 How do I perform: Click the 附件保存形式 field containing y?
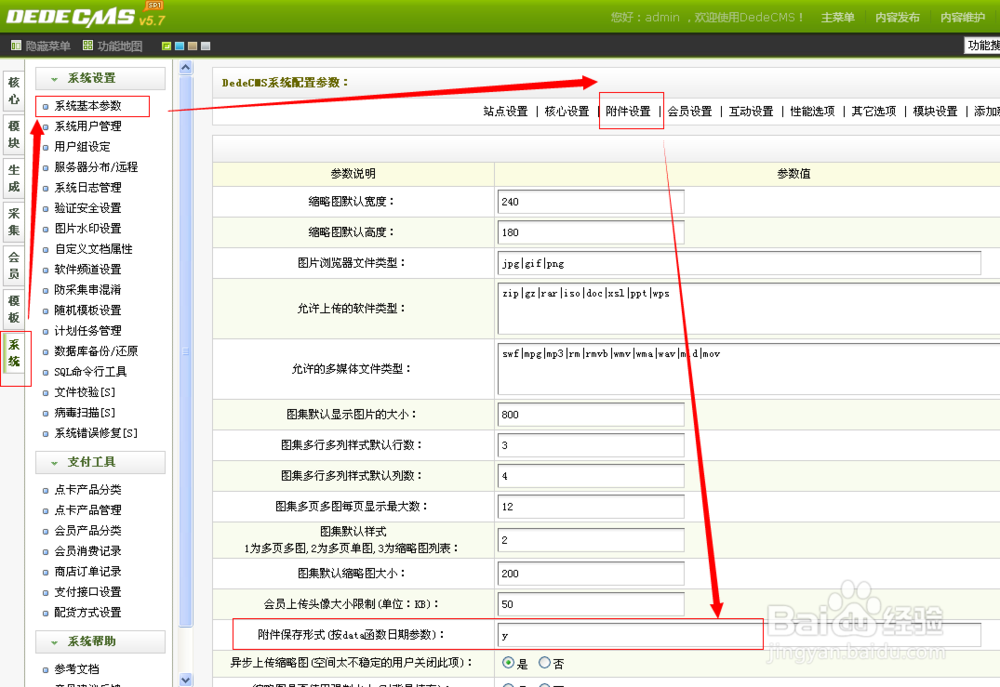coord(739,635)
